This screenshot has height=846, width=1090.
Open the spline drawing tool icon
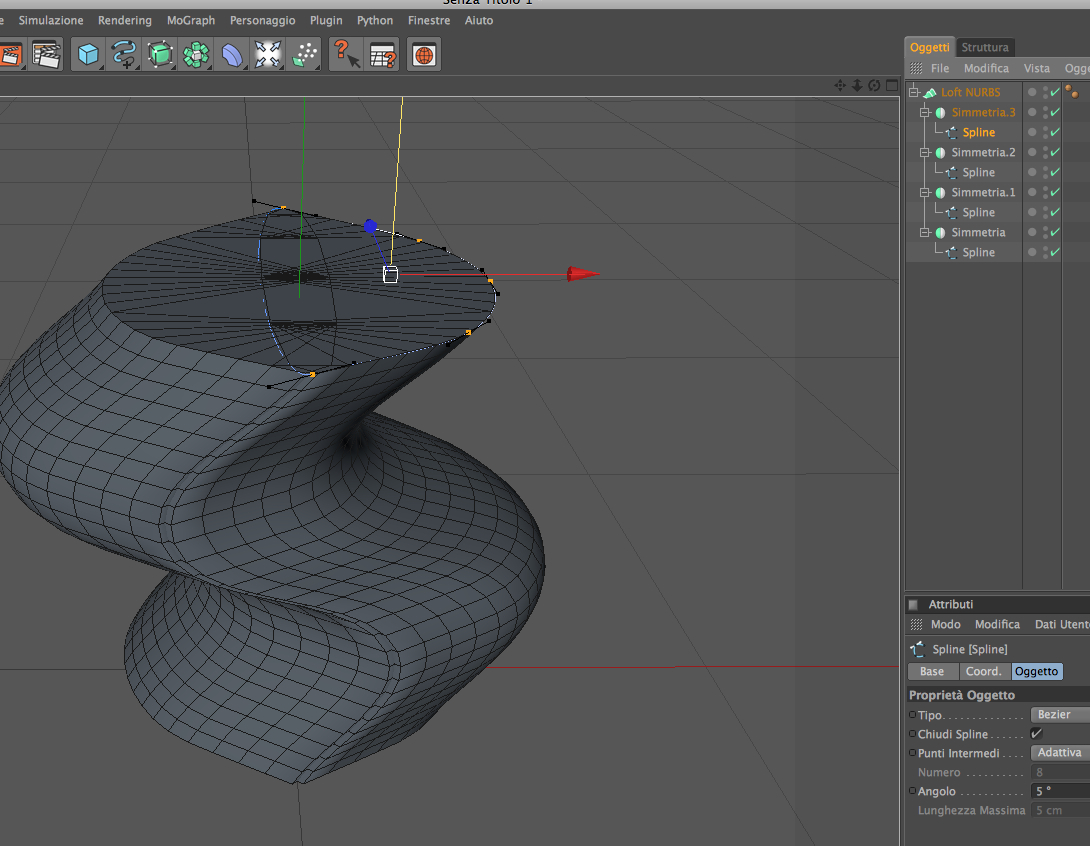(x=124, y=54)
